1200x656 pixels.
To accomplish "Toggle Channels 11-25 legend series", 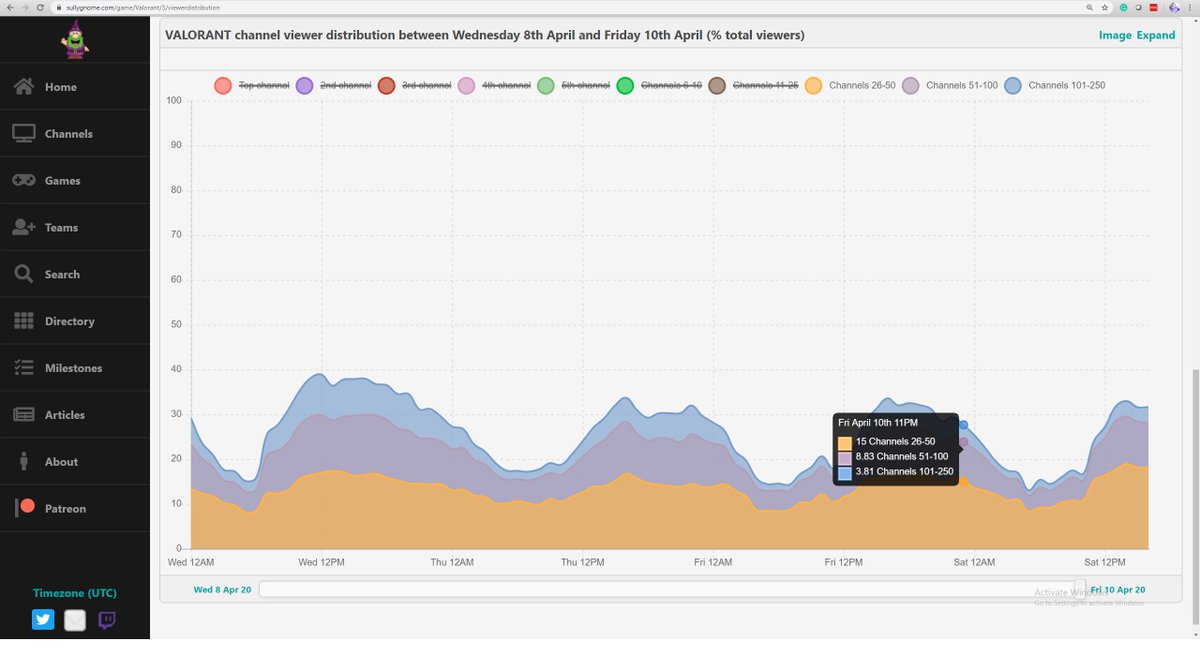I will (x=754, y=85).
